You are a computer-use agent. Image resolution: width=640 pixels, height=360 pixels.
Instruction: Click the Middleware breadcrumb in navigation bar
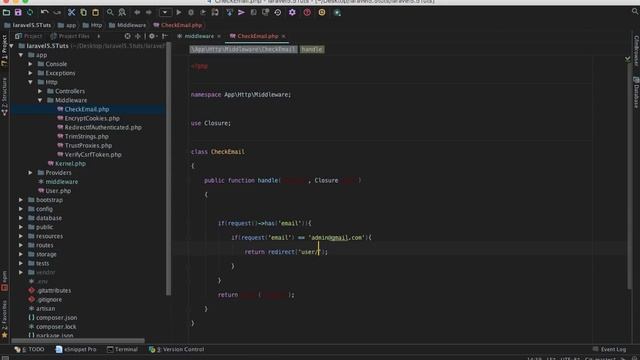127,25
